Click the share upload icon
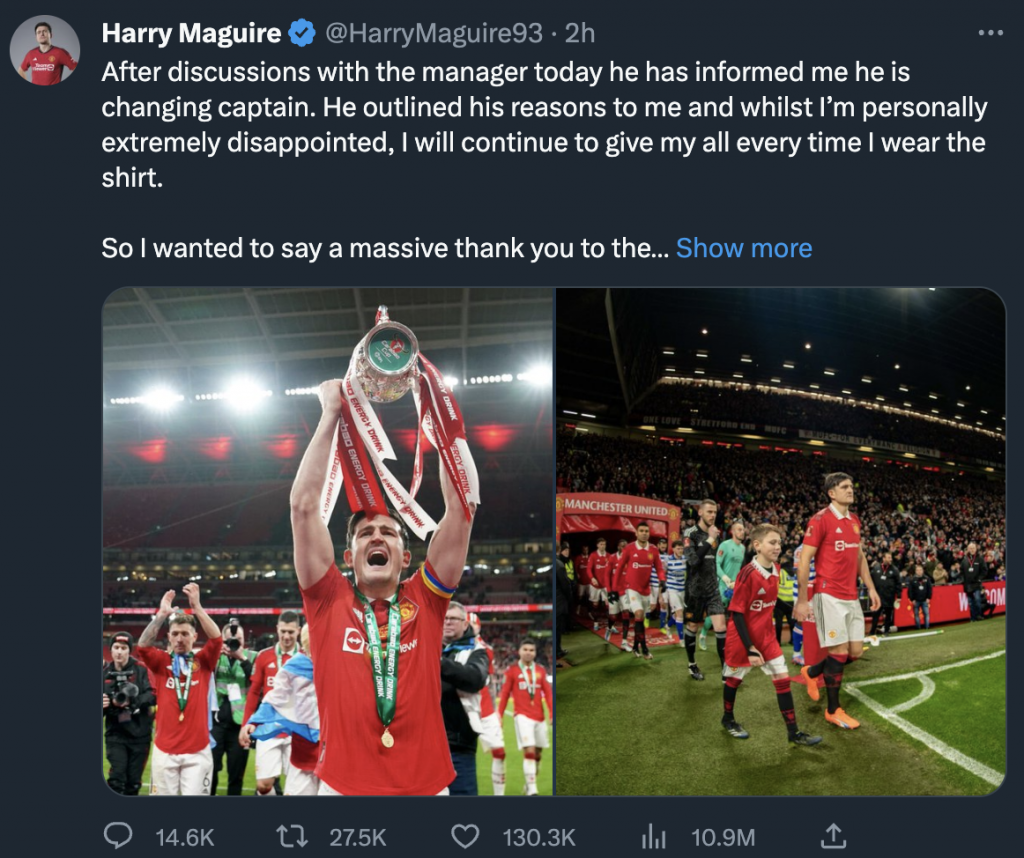 [x=833, y=835]
